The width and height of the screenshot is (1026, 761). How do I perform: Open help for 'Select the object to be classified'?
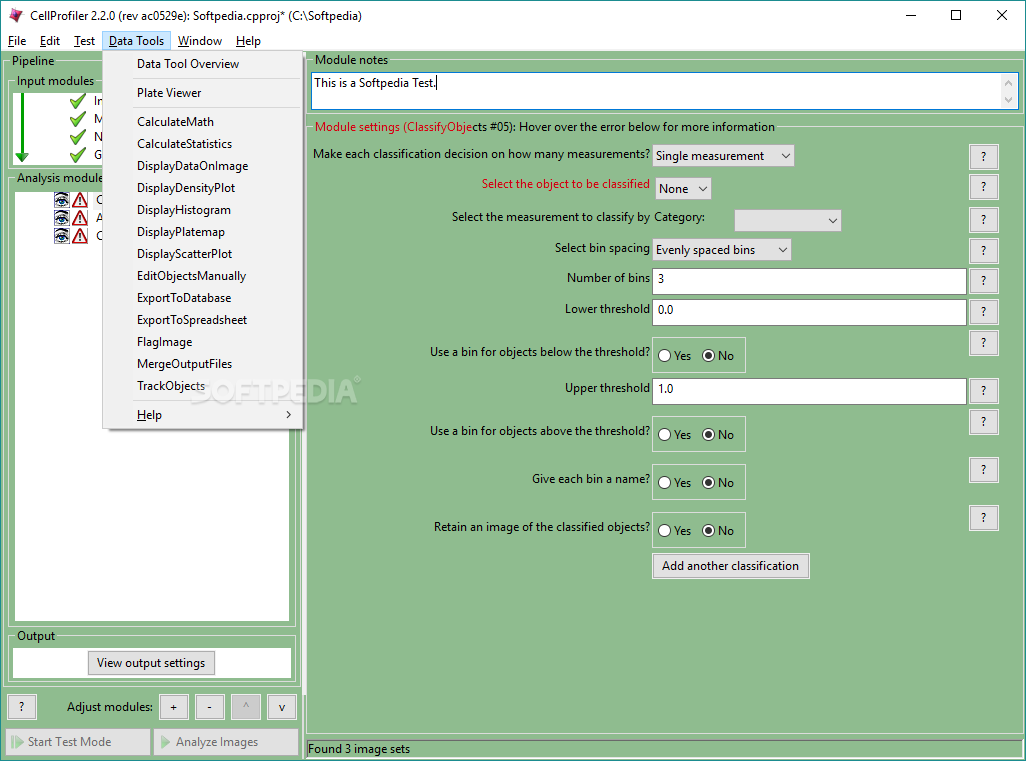983,187
